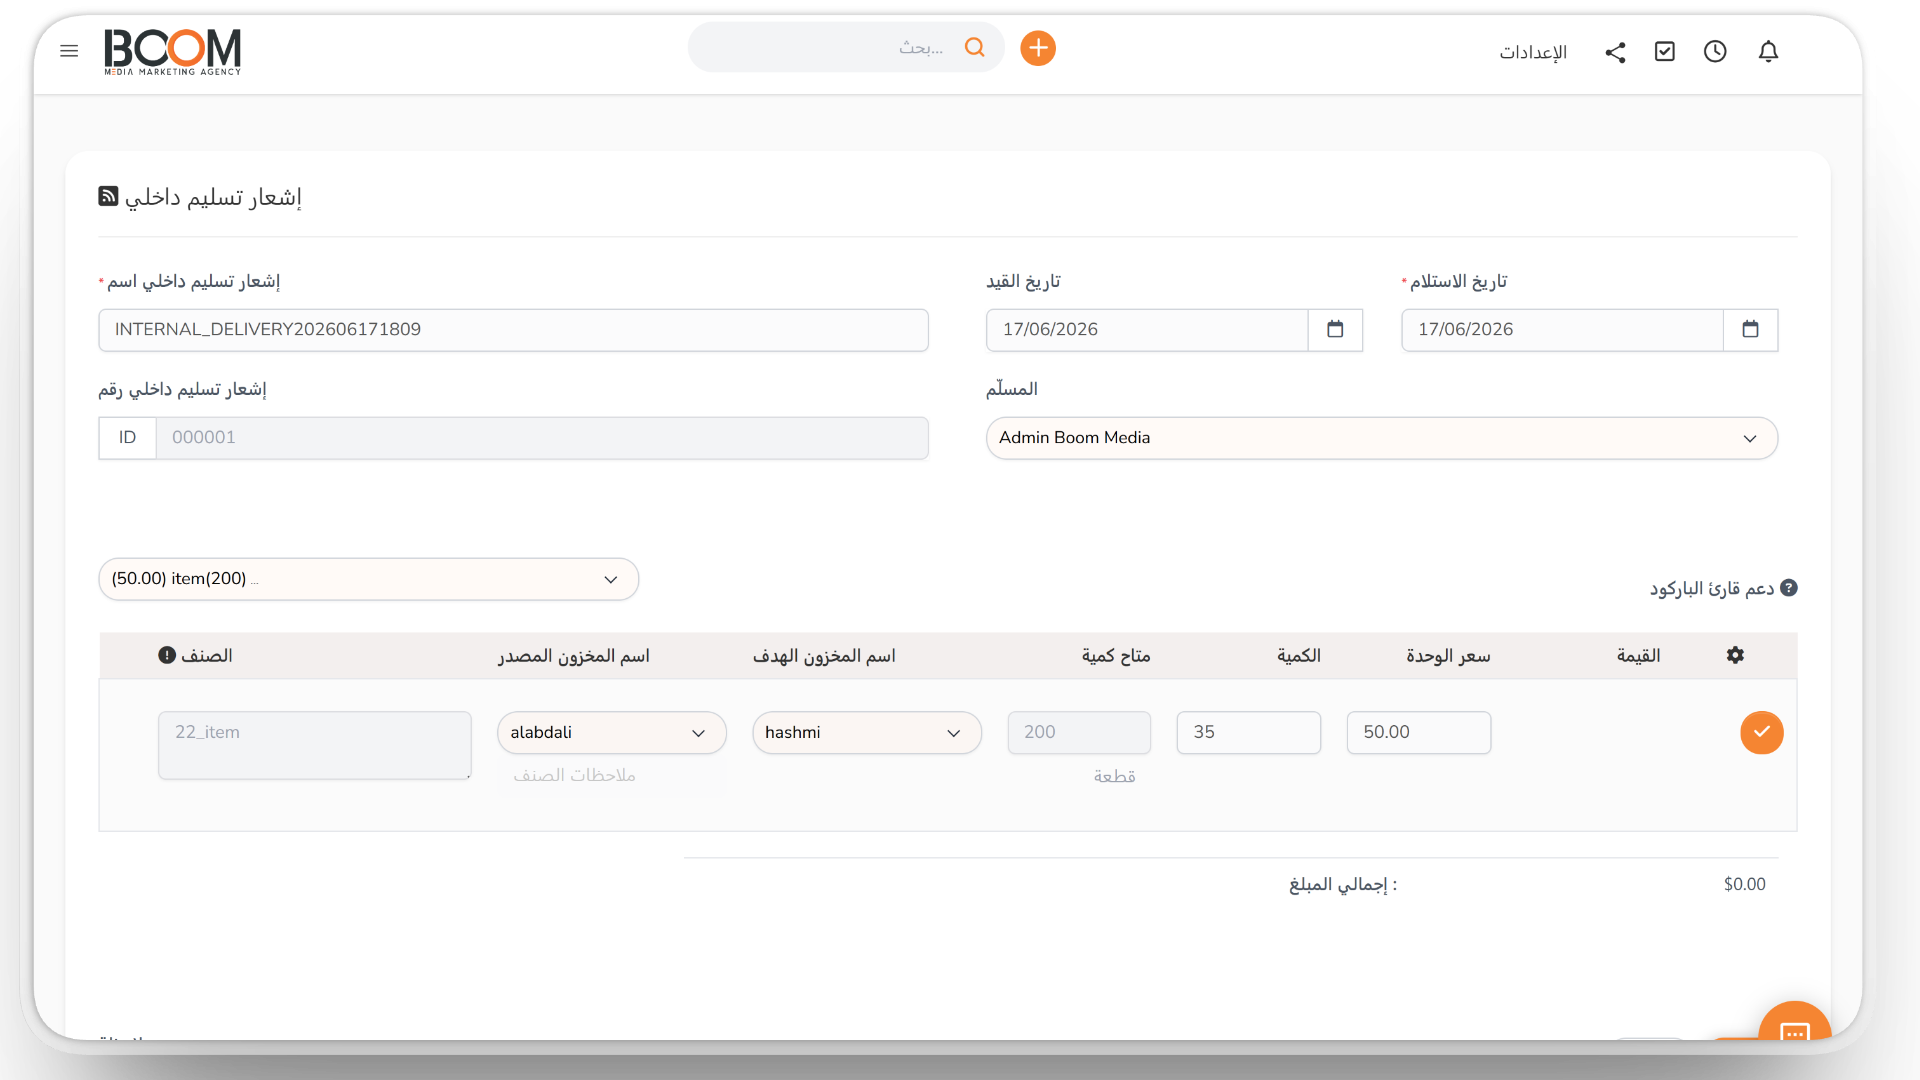Click the ID number field 000001
The width and height of the screenshot is (1920, 1080).
pos(542,438)
